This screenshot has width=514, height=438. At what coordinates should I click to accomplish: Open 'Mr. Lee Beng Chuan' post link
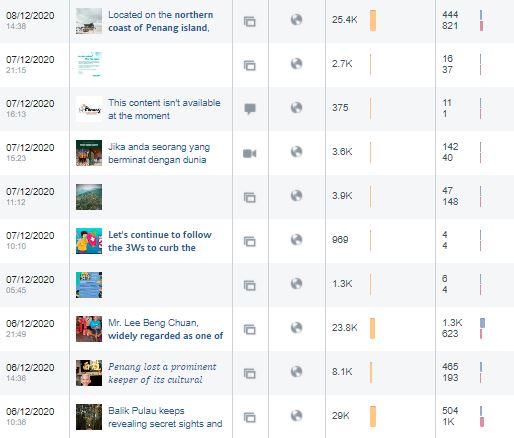pyautogui.click(x=165, y=329)
